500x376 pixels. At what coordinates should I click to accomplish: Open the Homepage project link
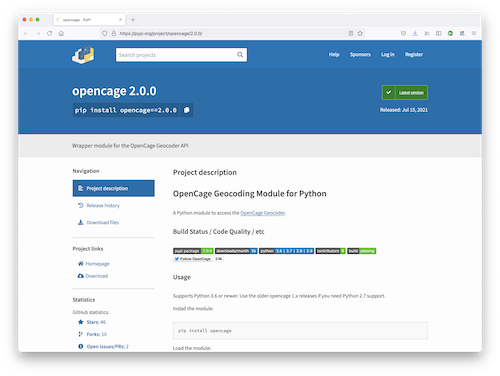[x=97, y=264]
